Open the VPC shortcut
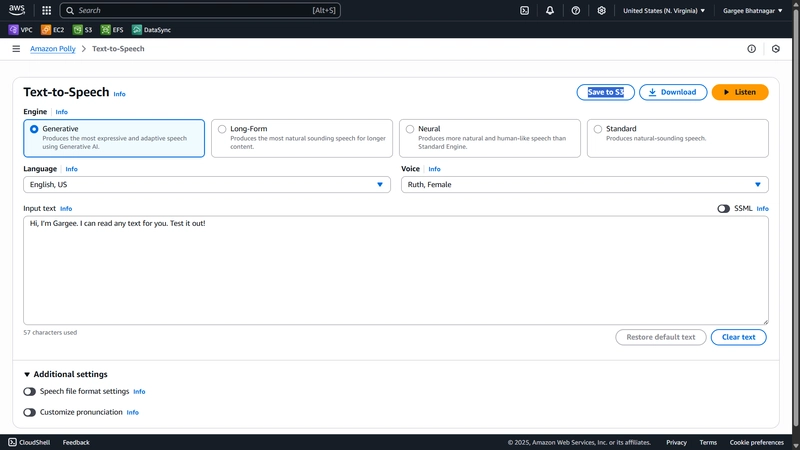 tap(20, 30)
